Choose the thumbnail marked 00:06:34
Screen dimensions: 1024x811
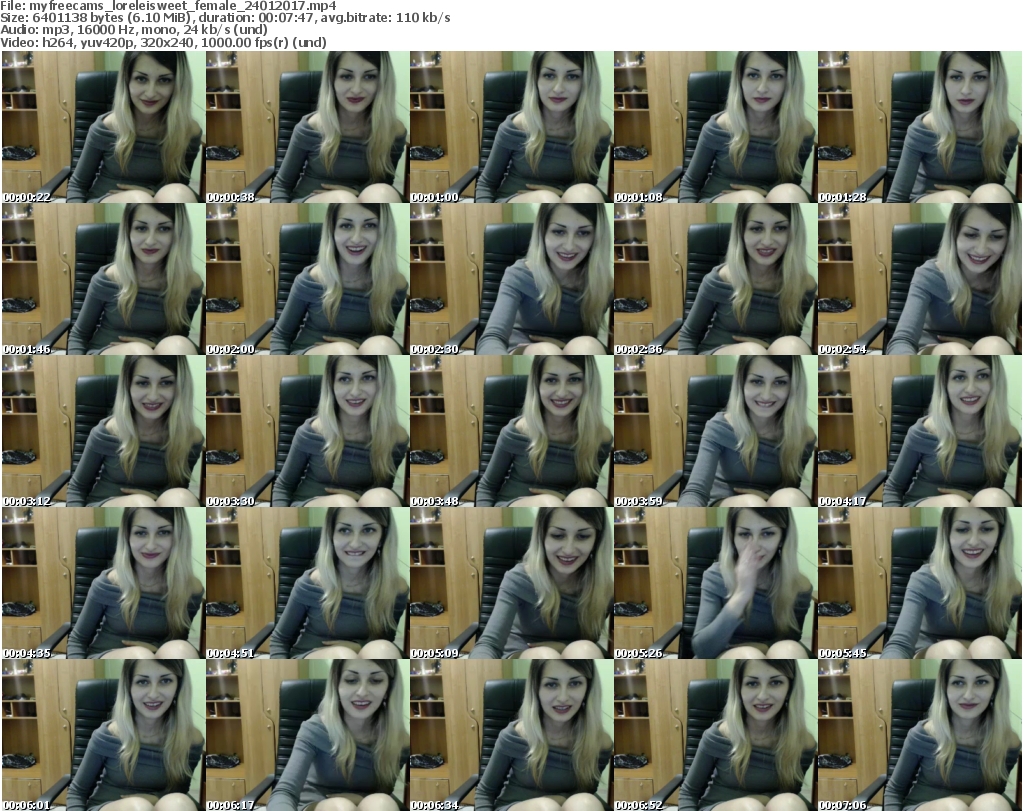(511, 735)
